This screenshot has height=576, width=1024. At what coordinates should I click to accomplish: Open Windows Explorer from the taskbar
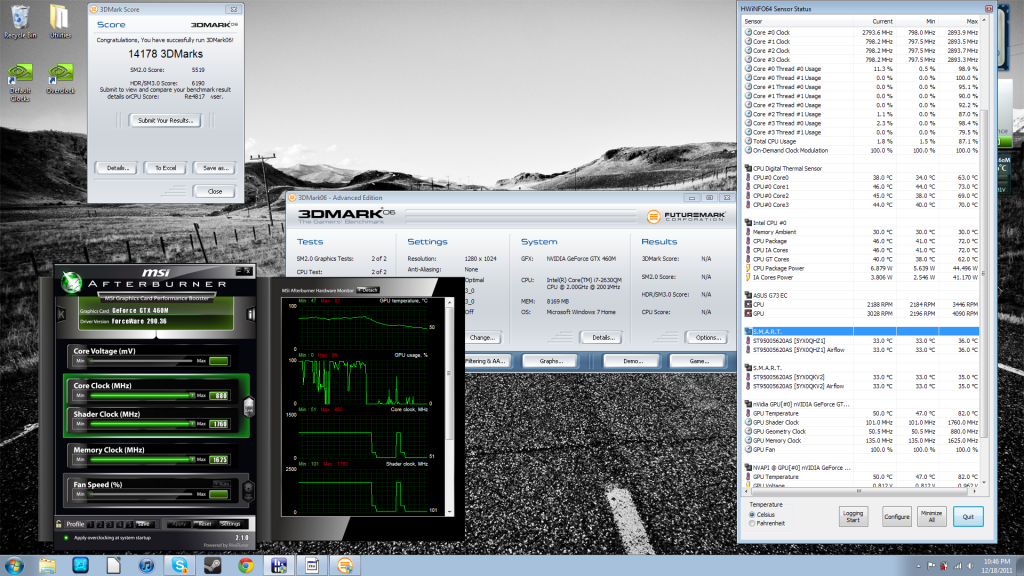tap(47, 565)
